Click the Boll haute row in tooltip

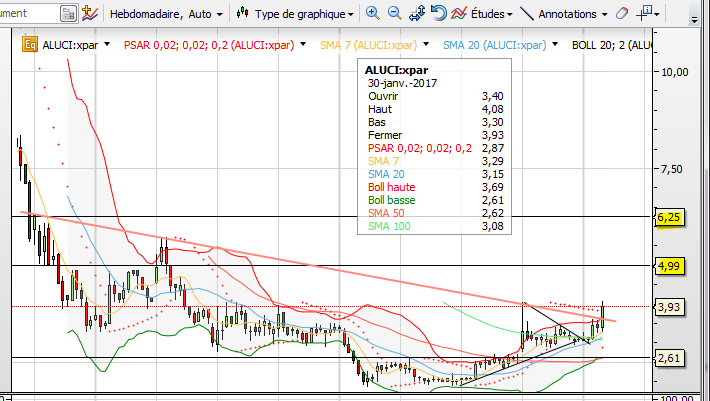point(436,187)
